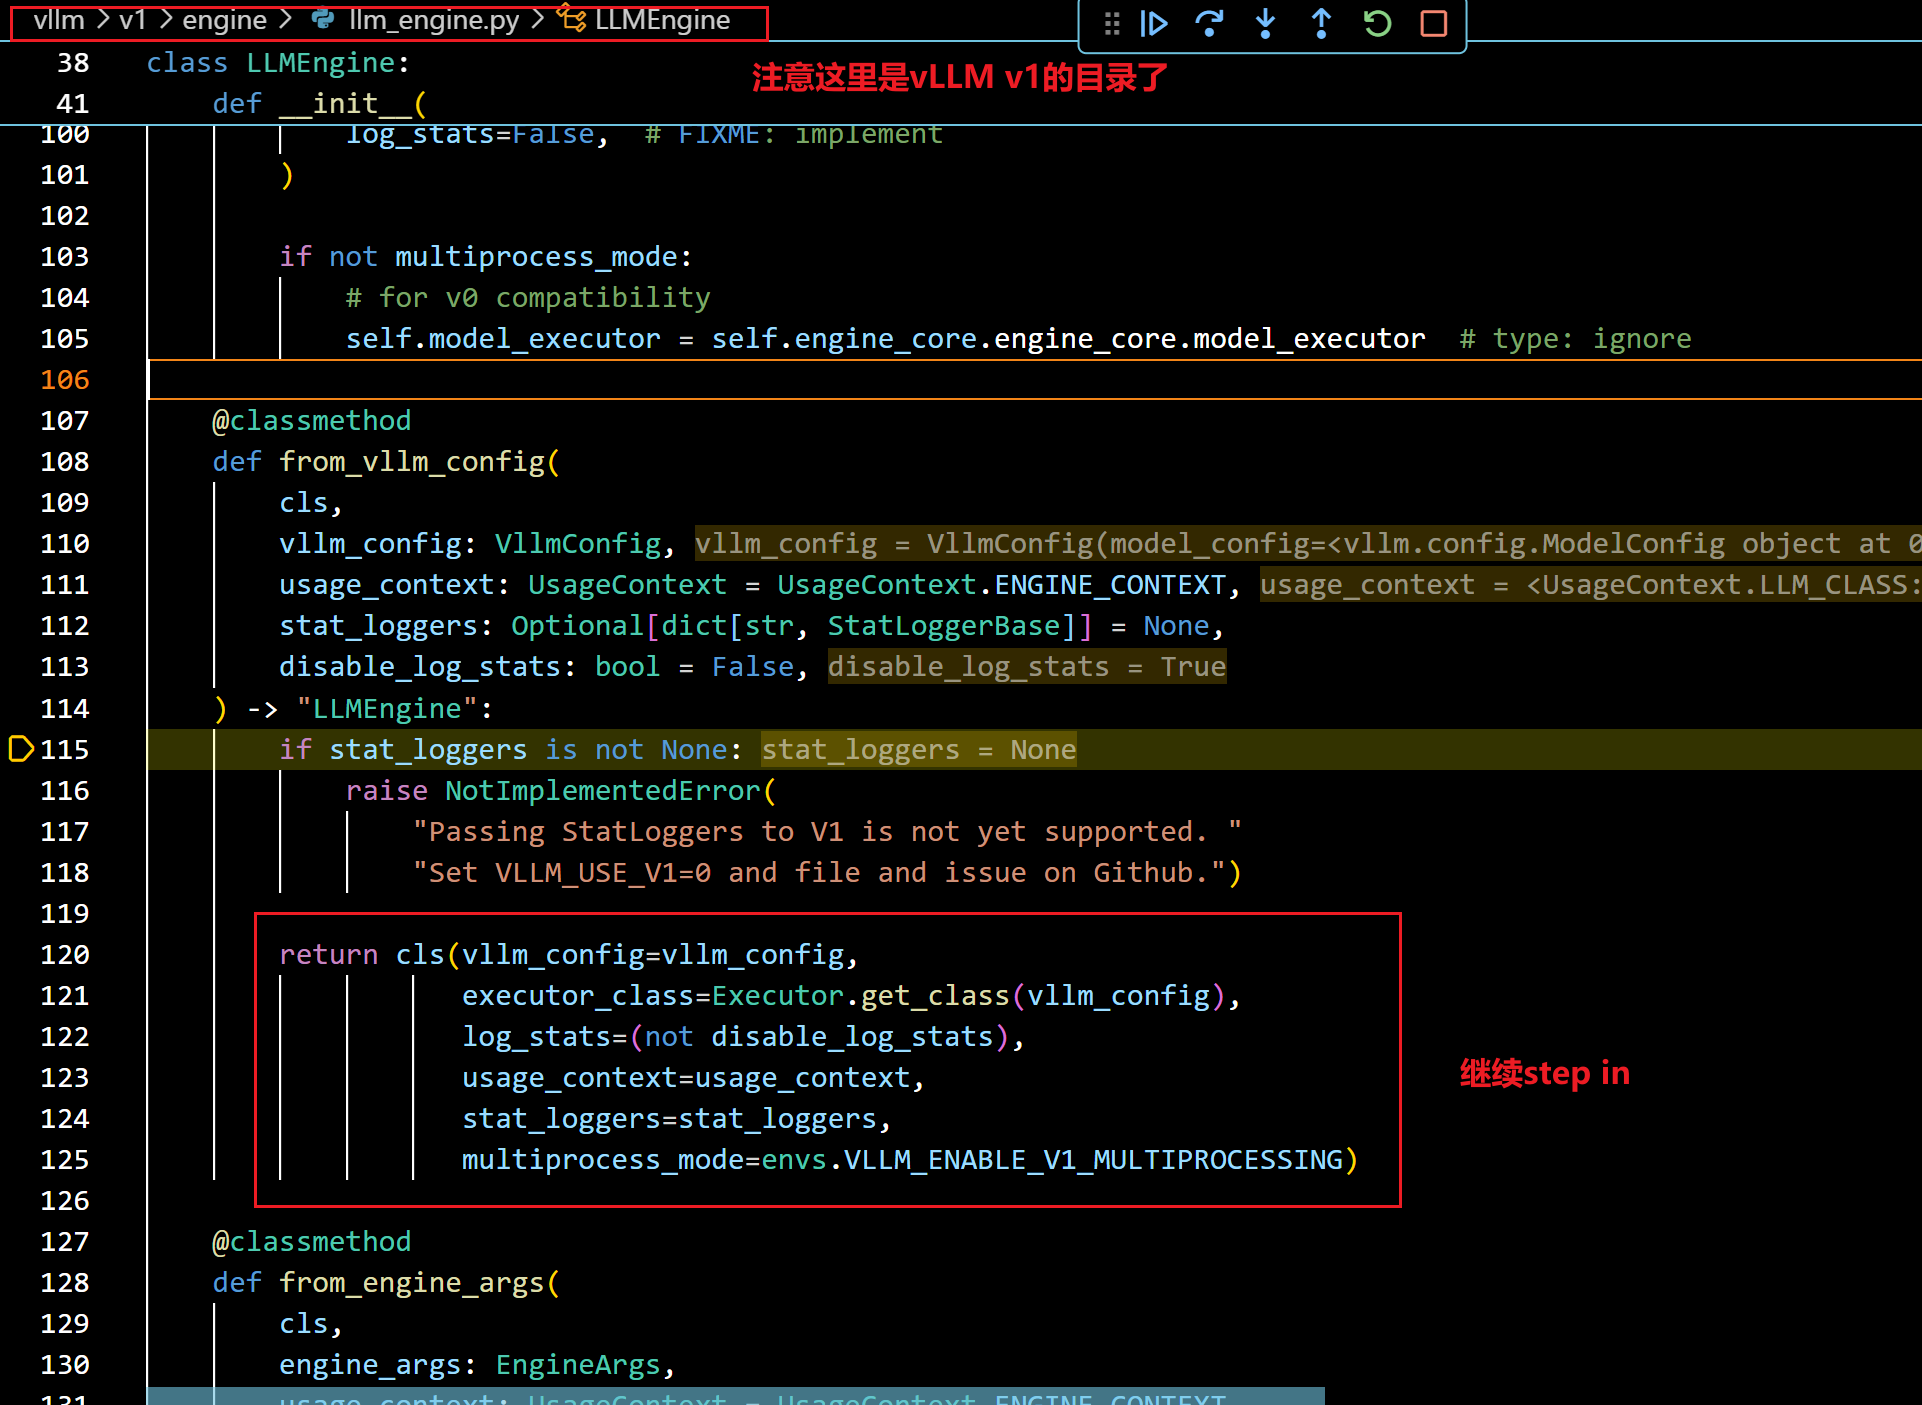This screenshot has height=1405, width=1922.
Task: Grab the debug toolbar drag handle
Action: click(x=1111, y=23)
